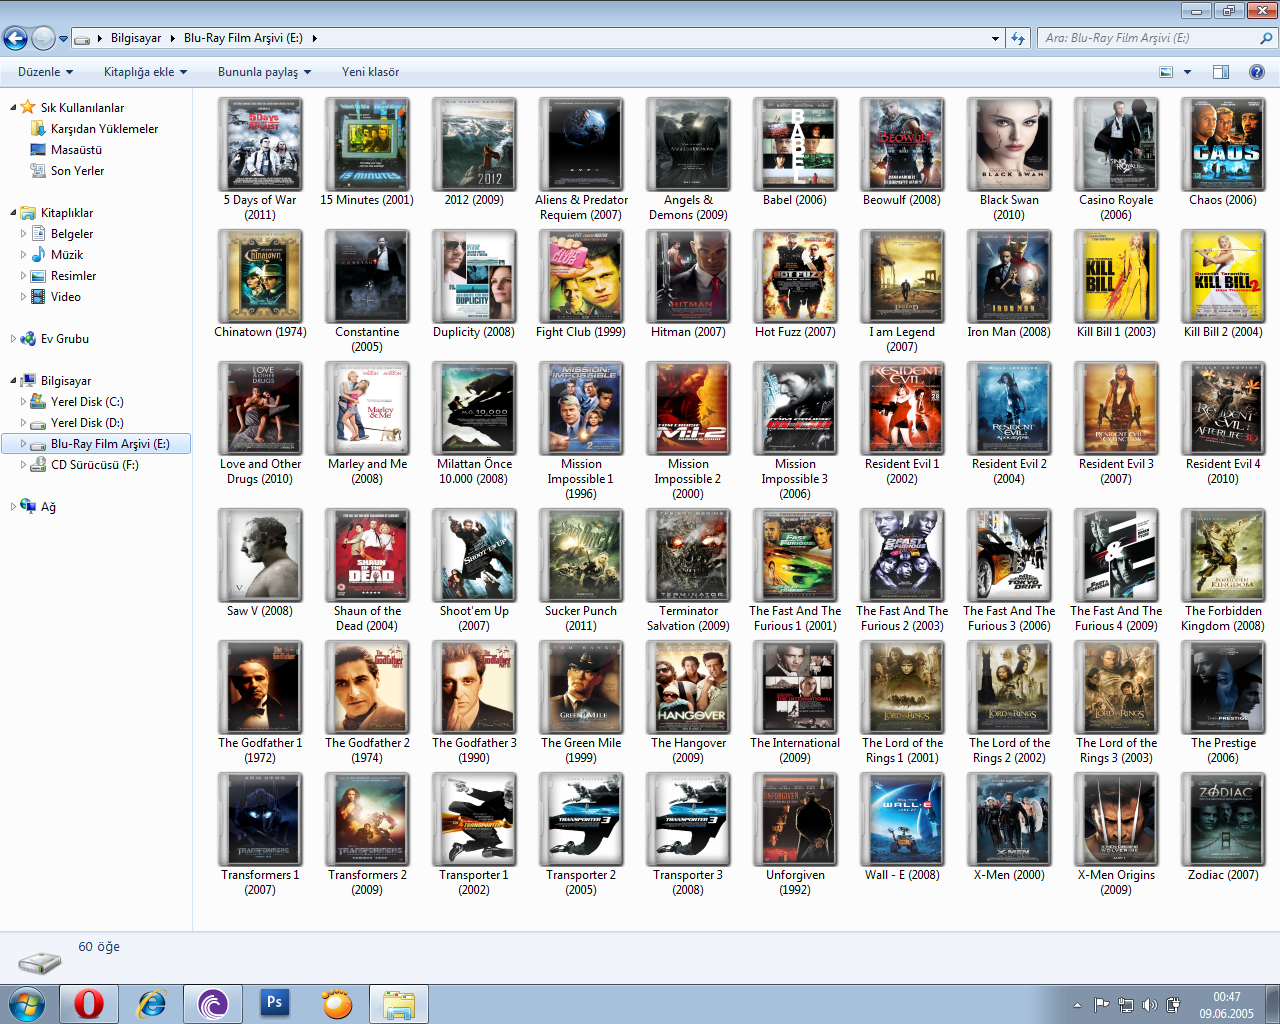Select Sık Kullanılanlar in navigation pane
Viewport: 1280px width, 1024px height.
82,108
